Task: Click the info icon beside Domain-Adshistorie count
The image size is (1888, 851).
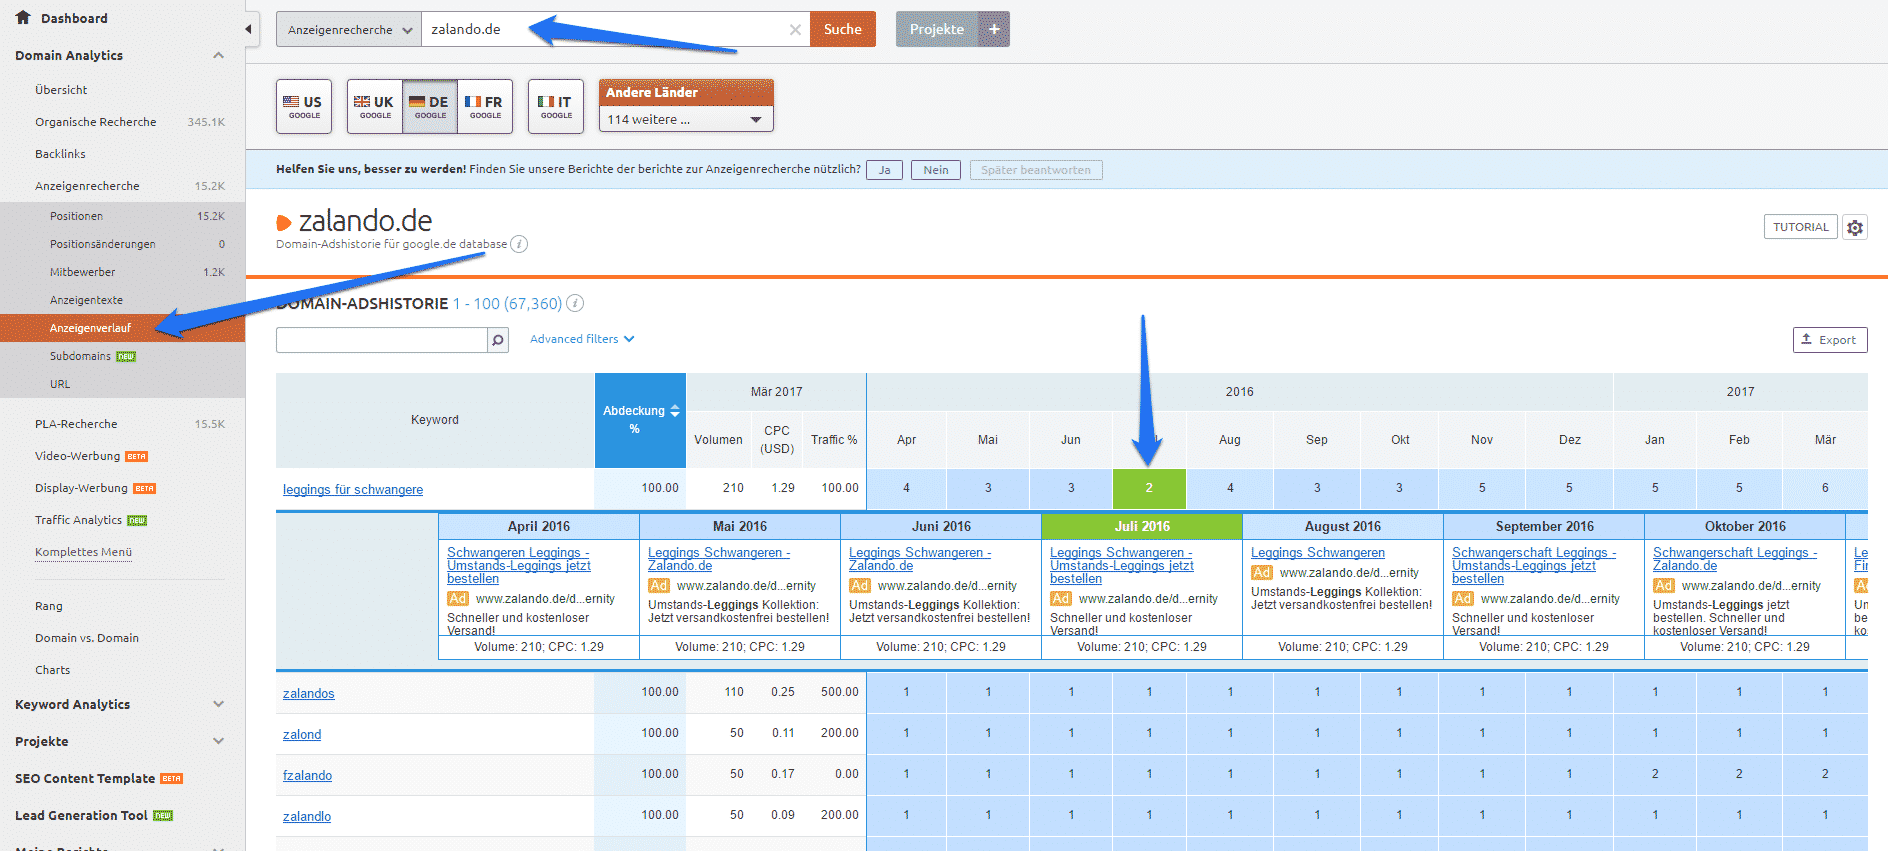Action: [575, 303]
